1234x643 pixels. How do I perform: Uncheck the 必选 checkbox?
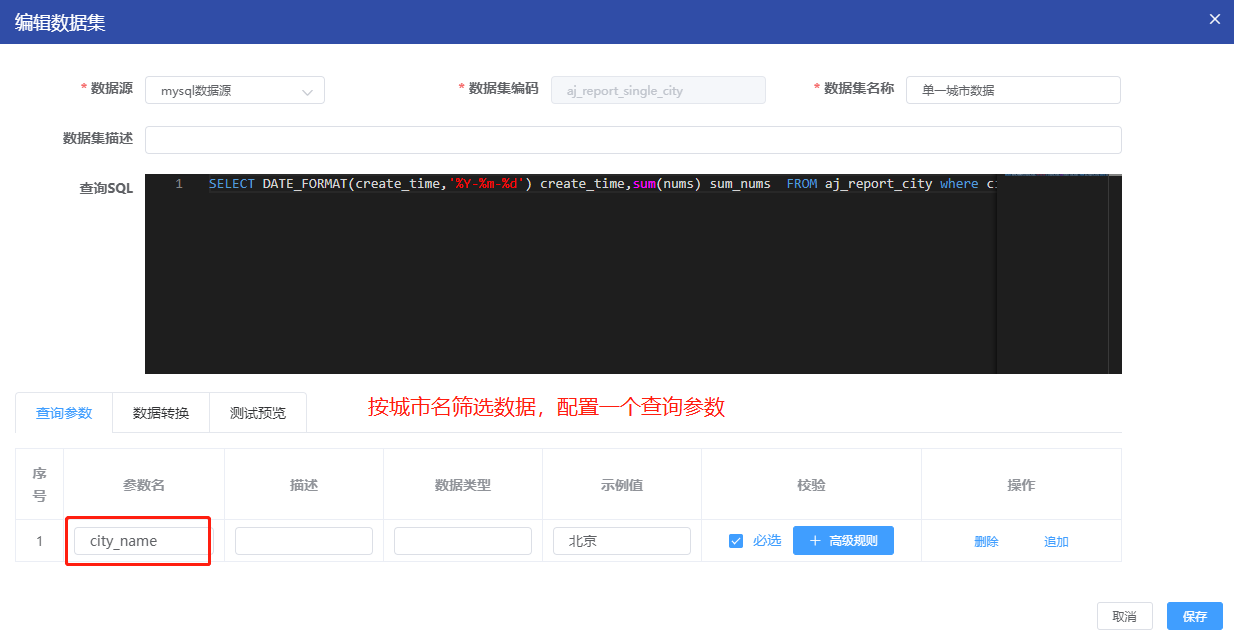click(x=736, y=541)
